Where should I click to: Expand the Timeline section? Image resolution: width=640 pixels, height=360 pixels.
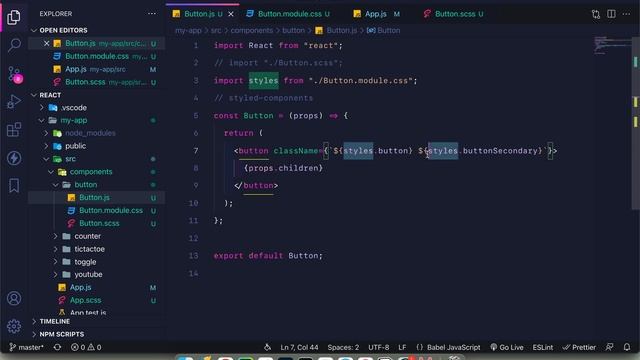pos(55,322)
